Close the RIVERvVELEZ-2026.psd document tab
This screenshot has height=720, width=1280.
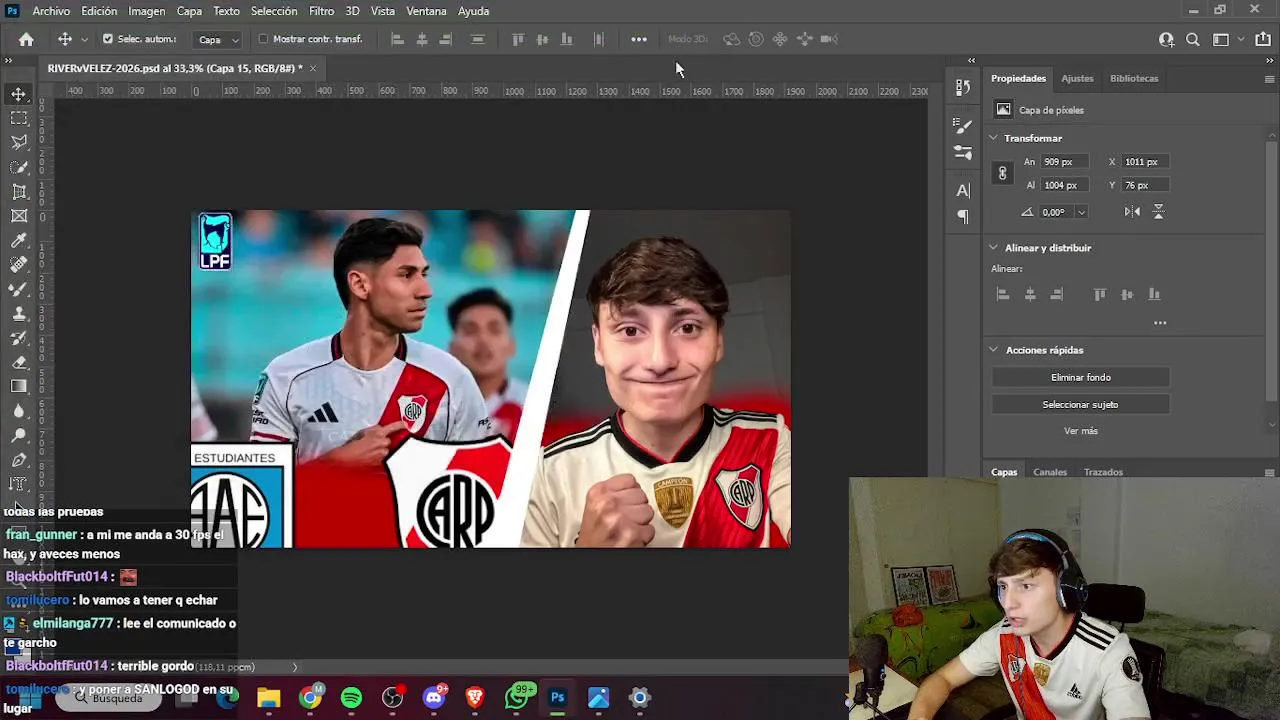tap(313, 68)
